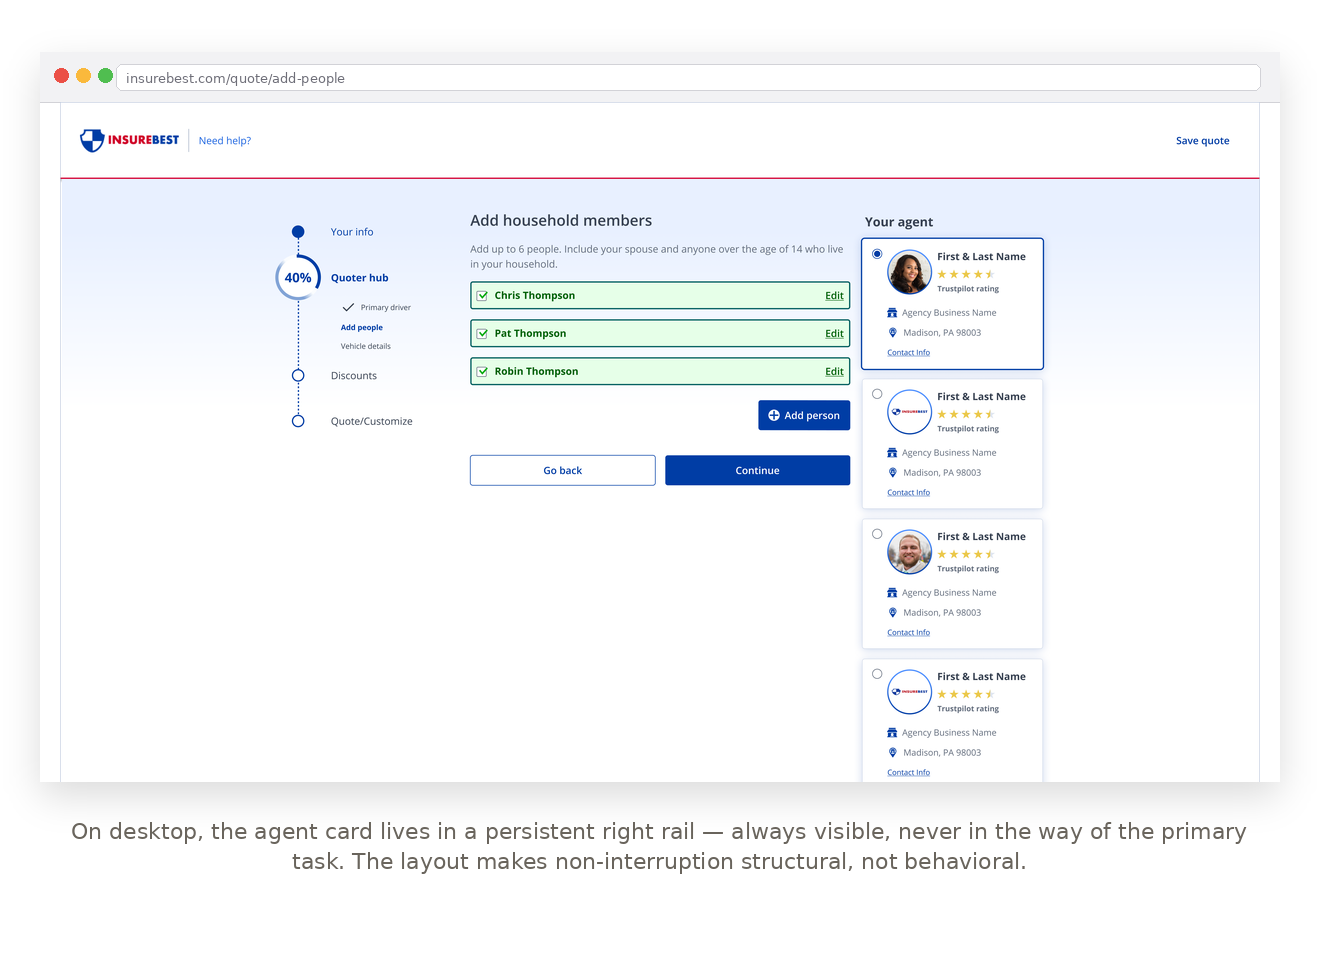This screenshot has height=980, width=1320.
Task: Click the fourth agent's InsureBest logo avatar
Action: pos(910,692)
